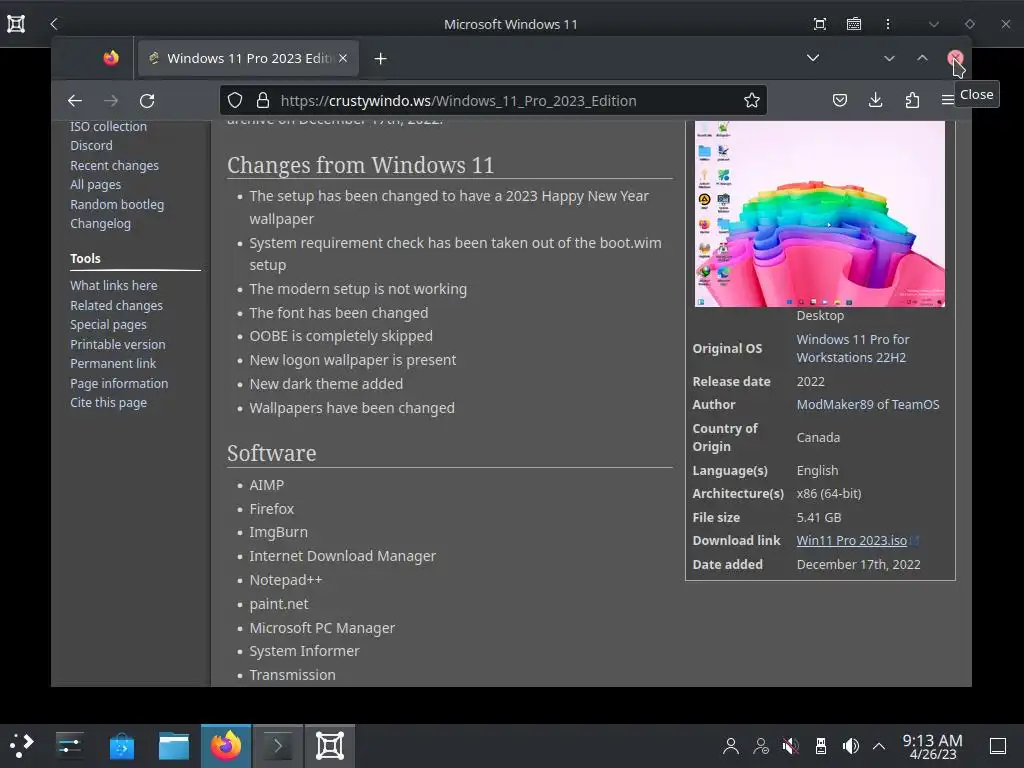Open the All pages link
Image resolution: width=1024 pixels, height=768 pixels.
pos(95,185)
